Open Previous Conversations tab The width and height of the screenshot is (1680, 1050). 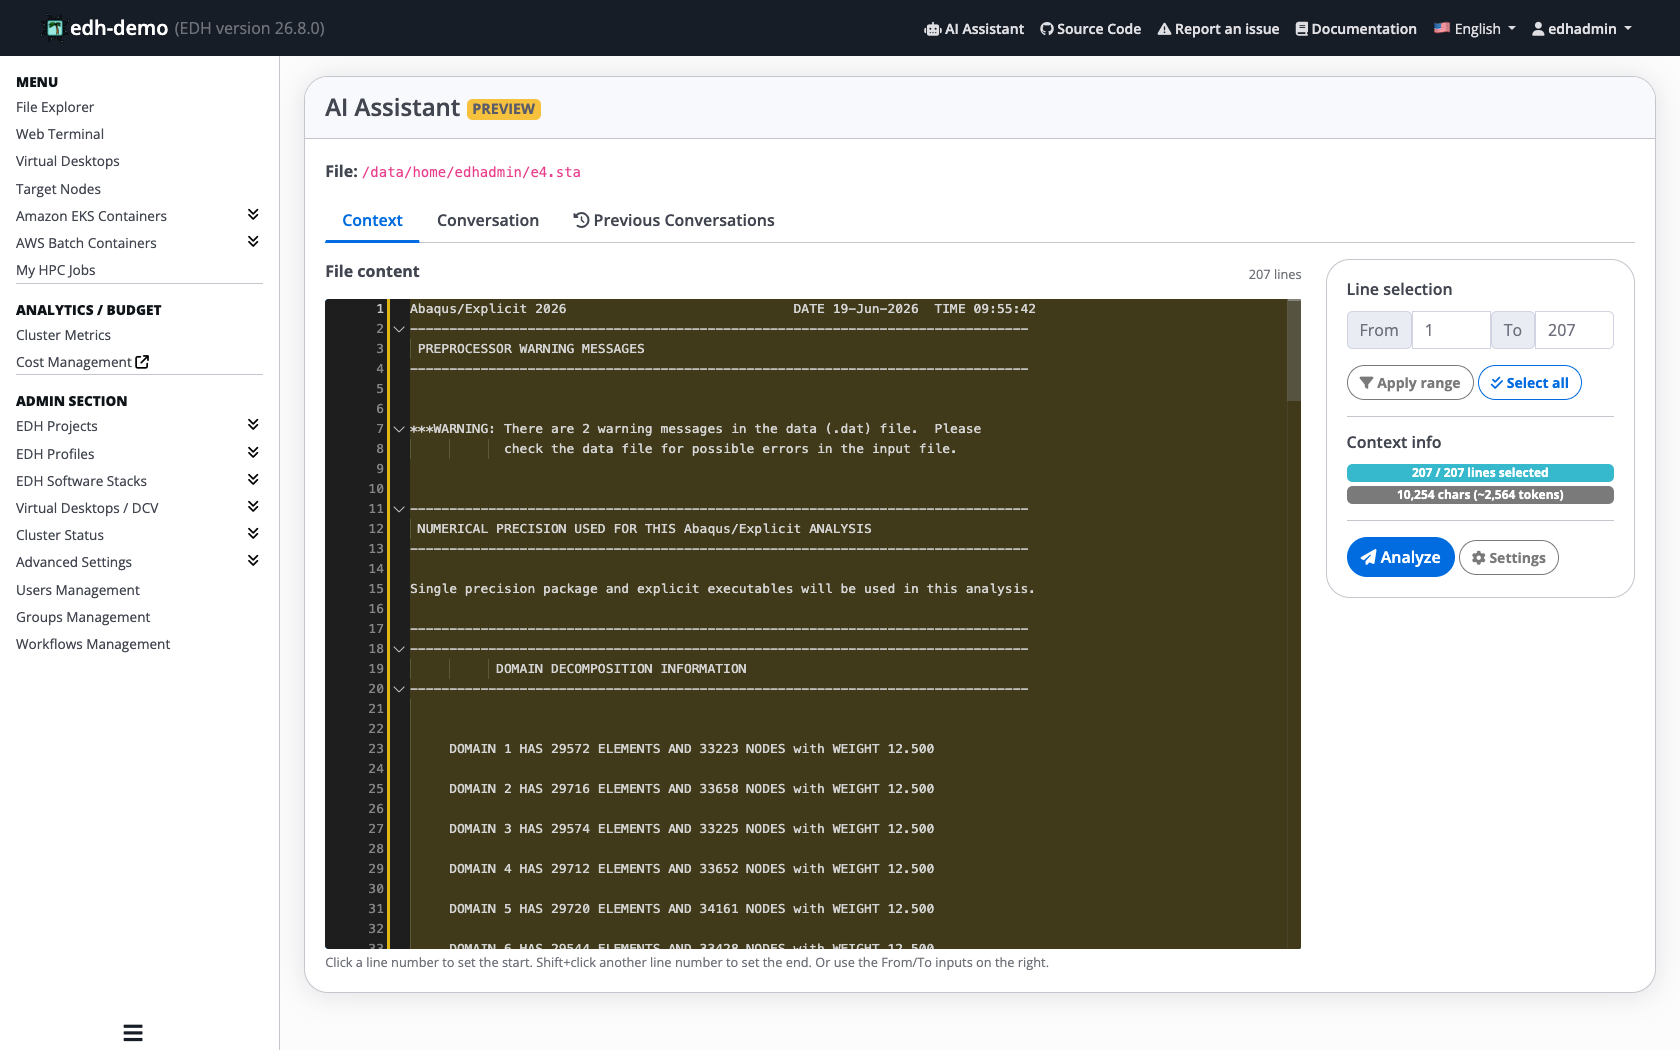point(674,220)
